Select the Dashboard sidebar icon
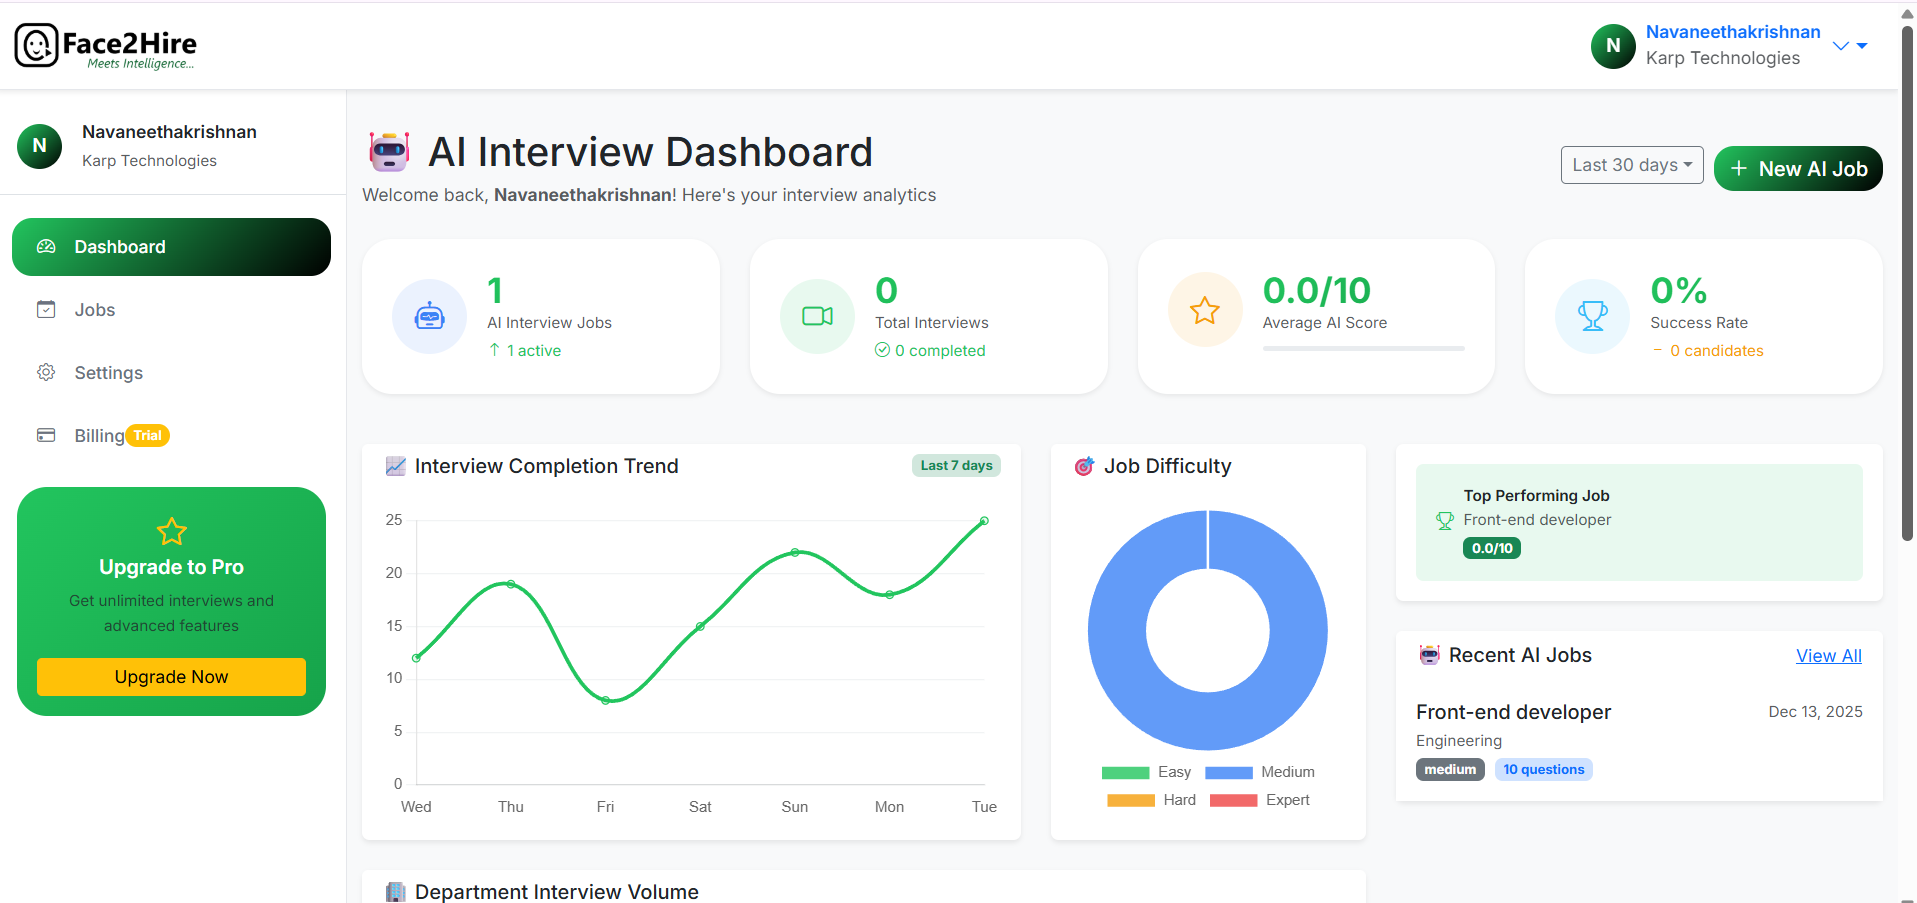This screenshot has width=1917, height=903. click(45, 246)
